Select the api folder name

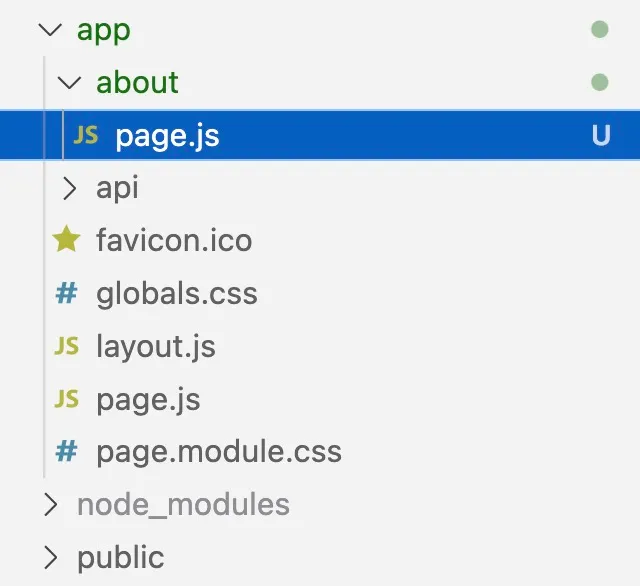pos(117,189)
